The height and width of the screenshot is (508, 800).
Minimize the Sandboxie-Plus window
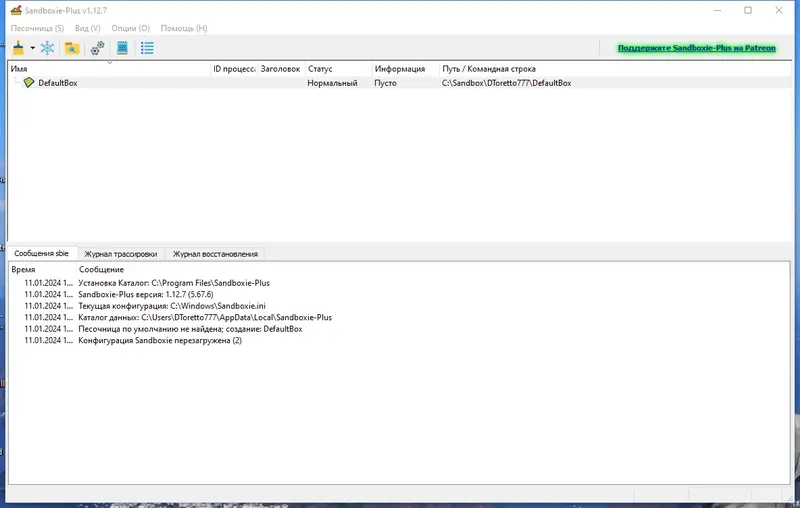click(x=717, y=10)
